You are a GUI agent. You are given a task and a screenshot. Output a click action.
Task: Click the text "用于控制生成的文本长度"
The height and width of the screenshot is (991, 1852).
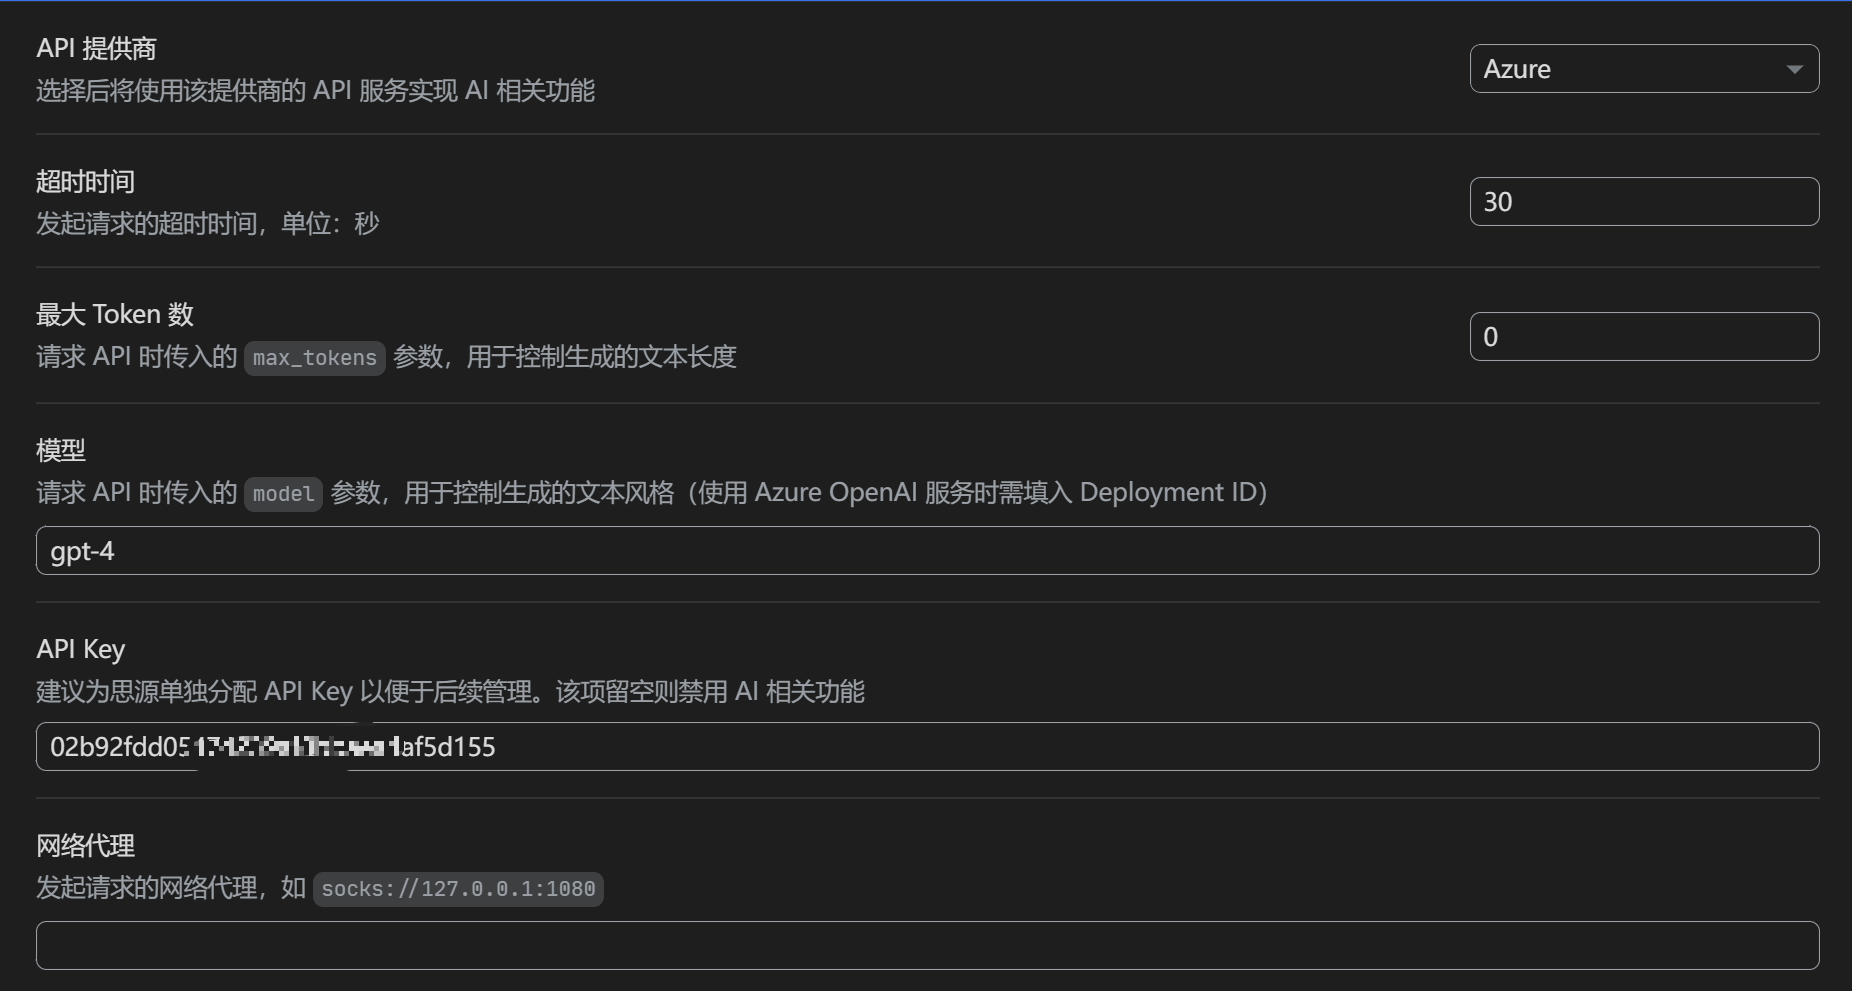tap(601, 357)
